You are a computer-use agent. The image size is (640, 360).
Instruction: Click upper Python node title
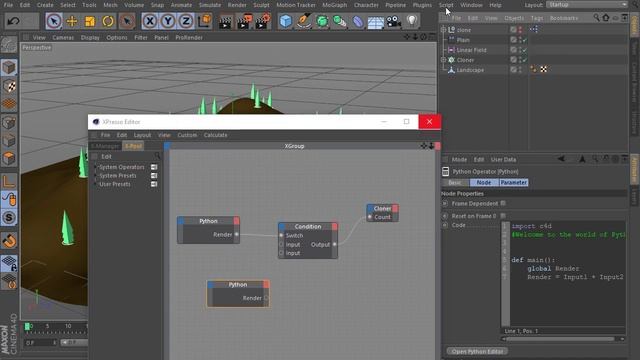coord(208,221)
